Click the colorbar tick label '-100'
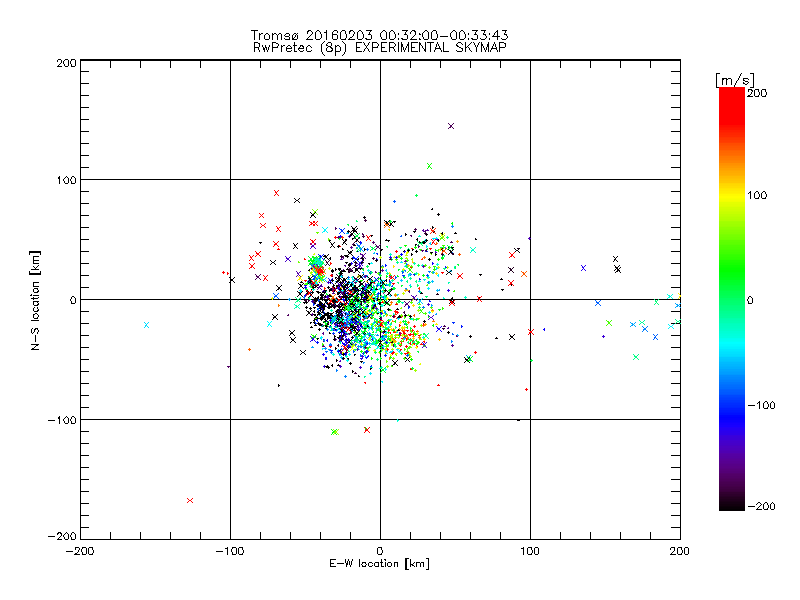 [761, 405]
